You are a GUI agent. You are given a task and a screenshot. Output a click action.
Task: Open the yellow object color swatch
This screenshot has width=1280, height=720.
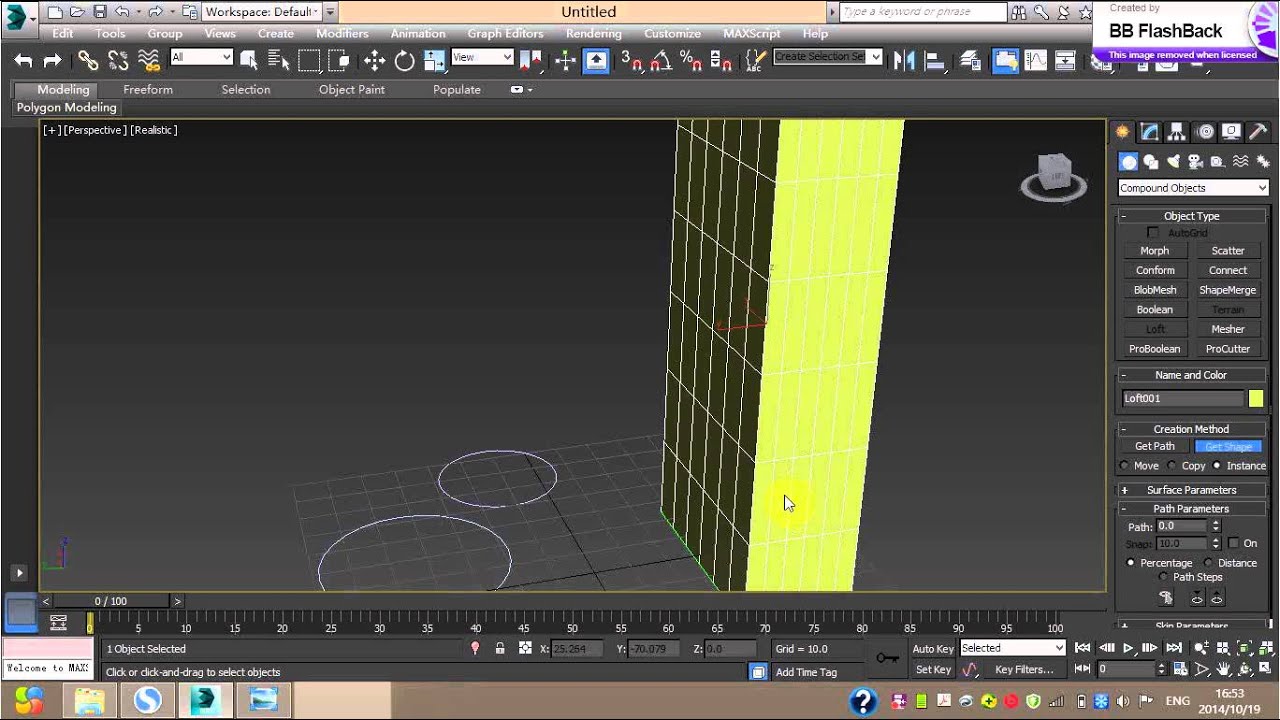pyautogui.click(x=1256, y=399)
